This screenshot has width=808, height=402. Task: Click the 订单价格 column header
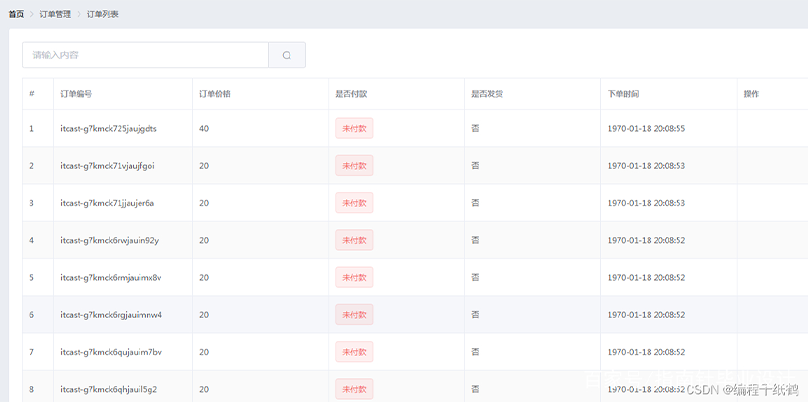tap(215, 94)
